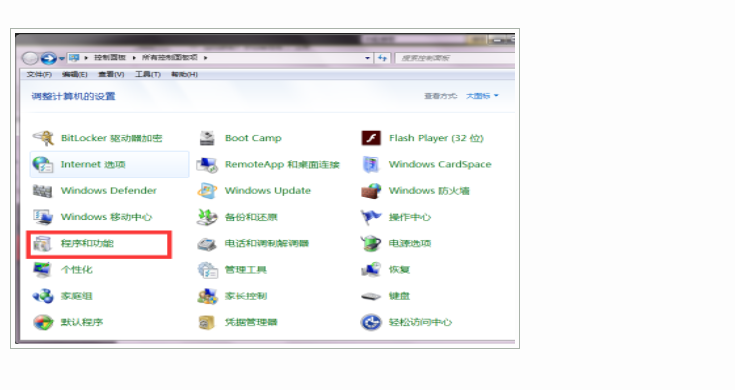Open 家长控制 icon
This screenshot has width=735, height=390.
[x=207, y=296]
